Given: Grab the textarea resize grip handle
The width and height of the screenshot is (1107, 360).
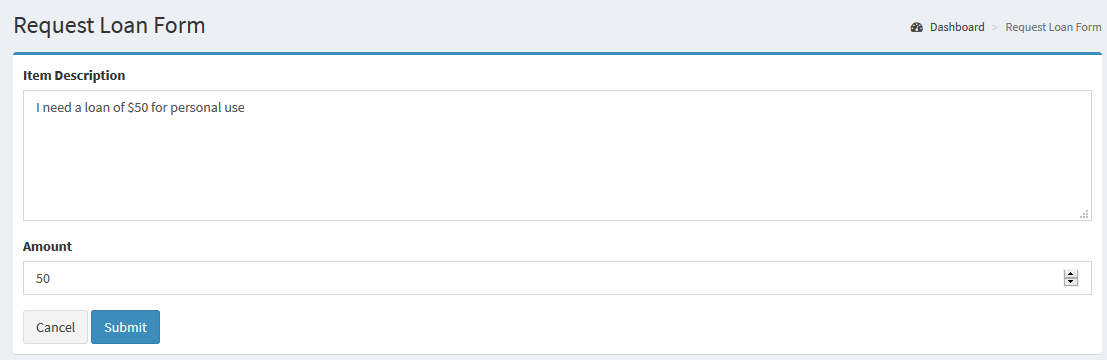Looking at the screenshot, I should click(x=1084, y=213).
